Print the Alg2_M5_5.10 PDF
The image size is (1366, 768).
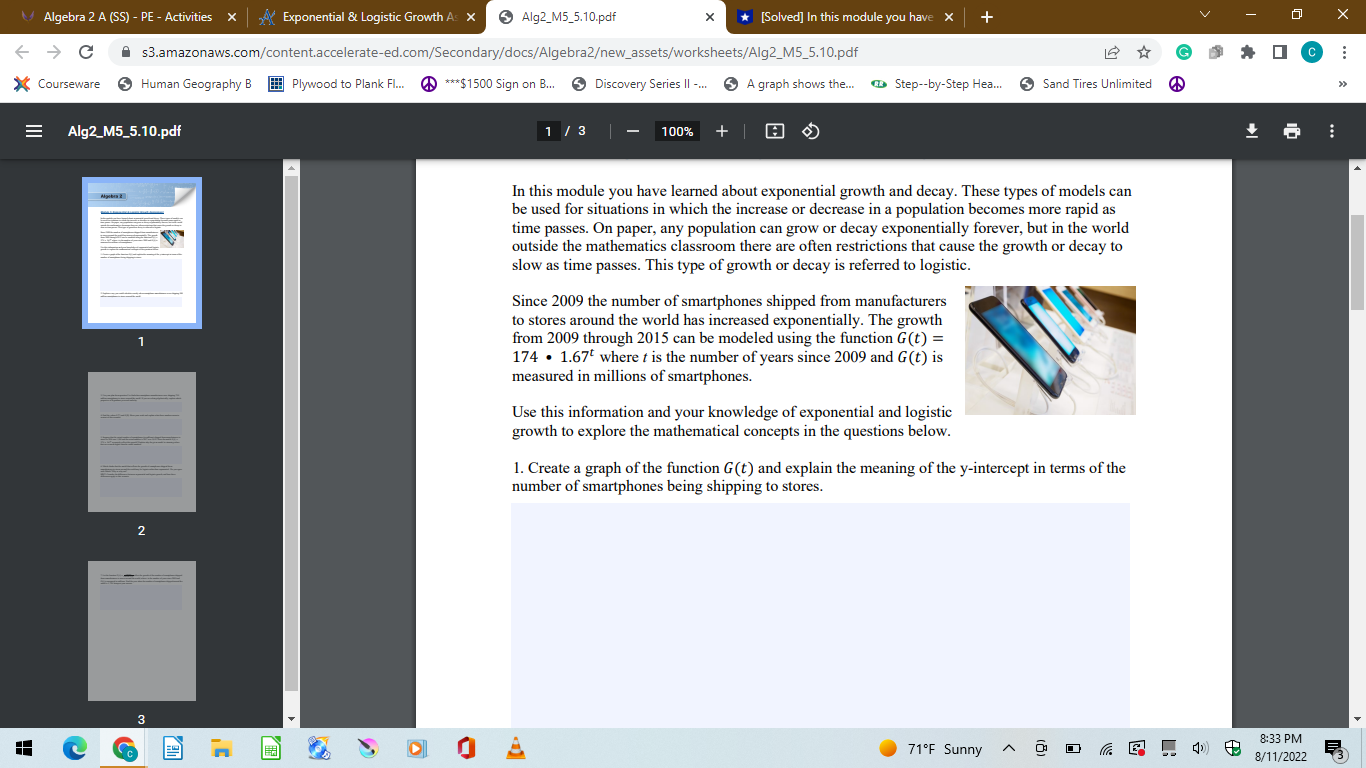(1292, 131)
